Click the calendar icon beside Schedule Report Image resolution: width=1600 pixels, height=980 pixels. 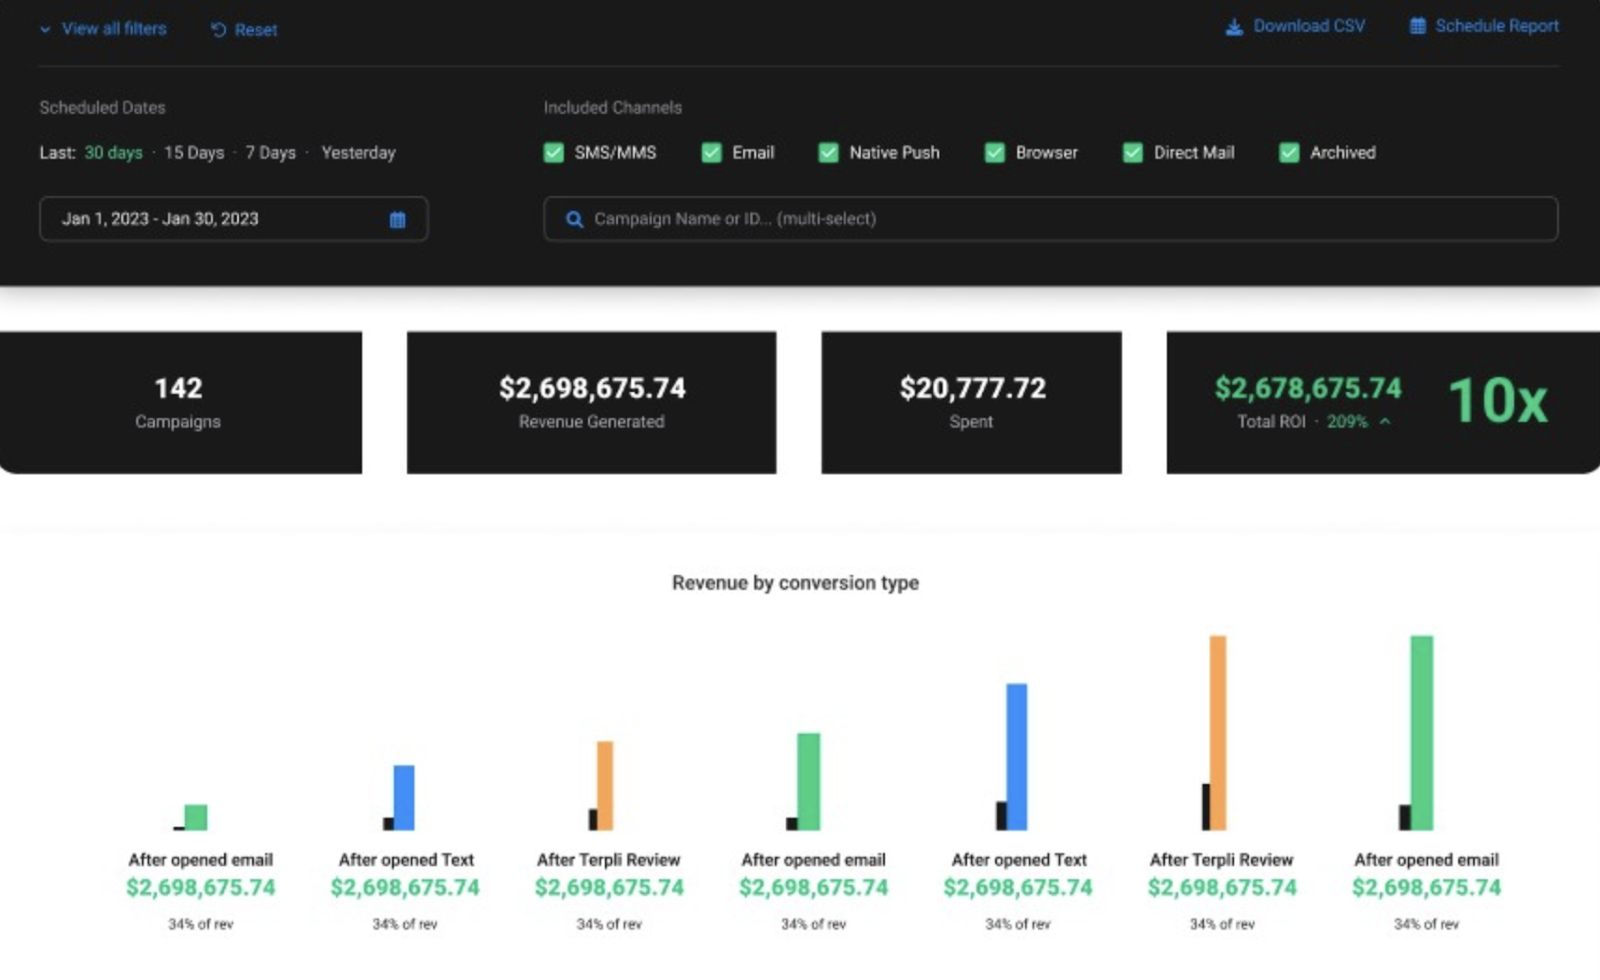pyautogui.click(x=1417, y=26)
